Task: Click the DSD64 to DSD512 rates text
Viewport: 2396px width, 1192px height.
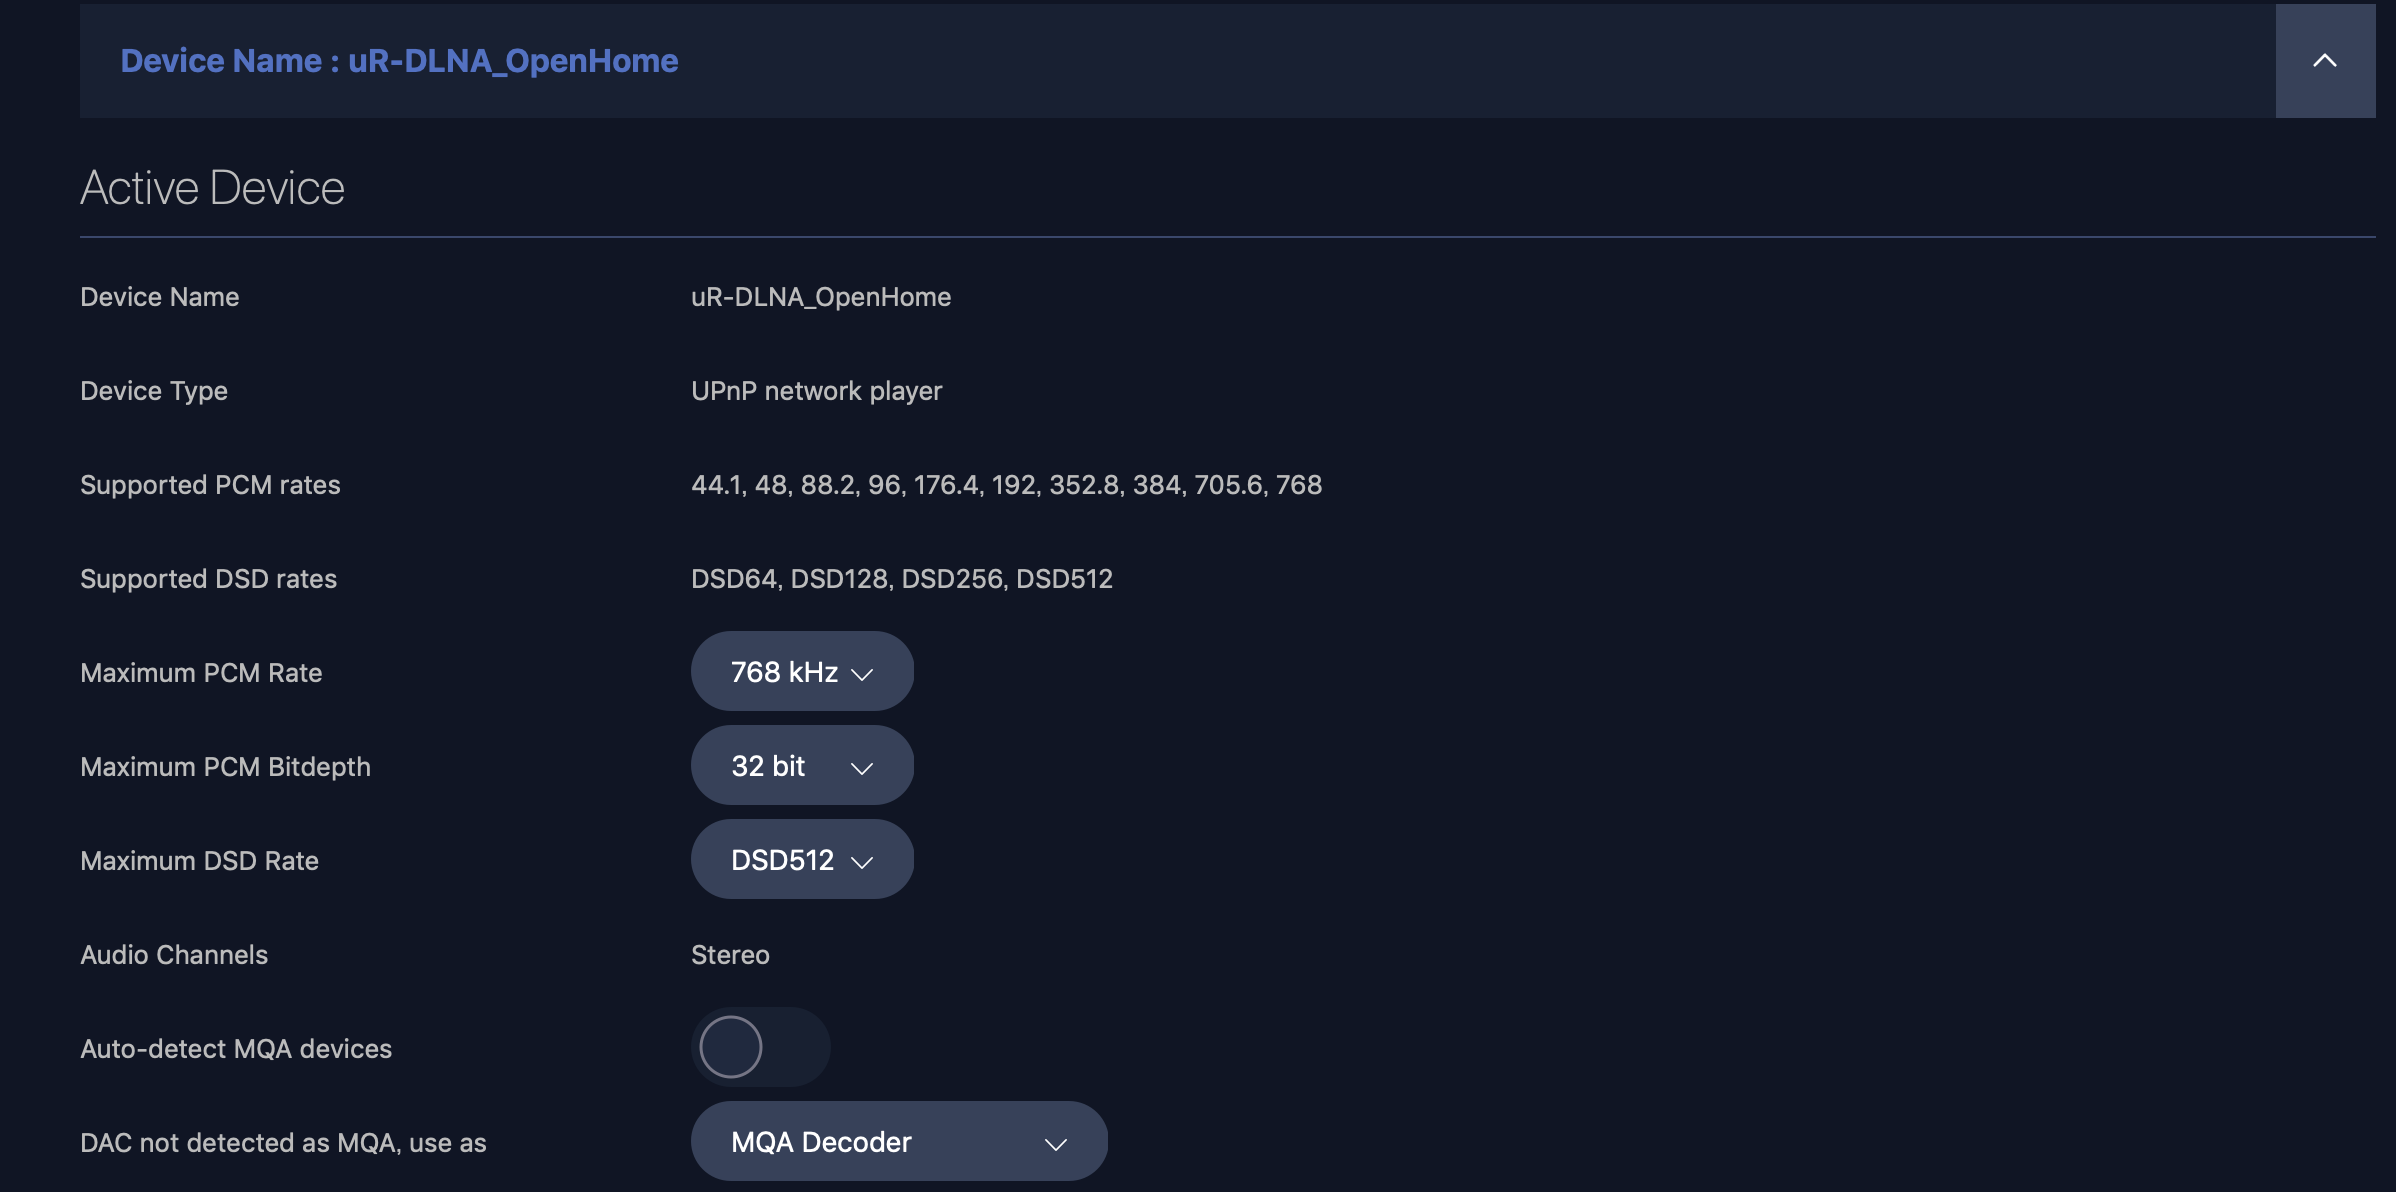Action: click(901, 579)
